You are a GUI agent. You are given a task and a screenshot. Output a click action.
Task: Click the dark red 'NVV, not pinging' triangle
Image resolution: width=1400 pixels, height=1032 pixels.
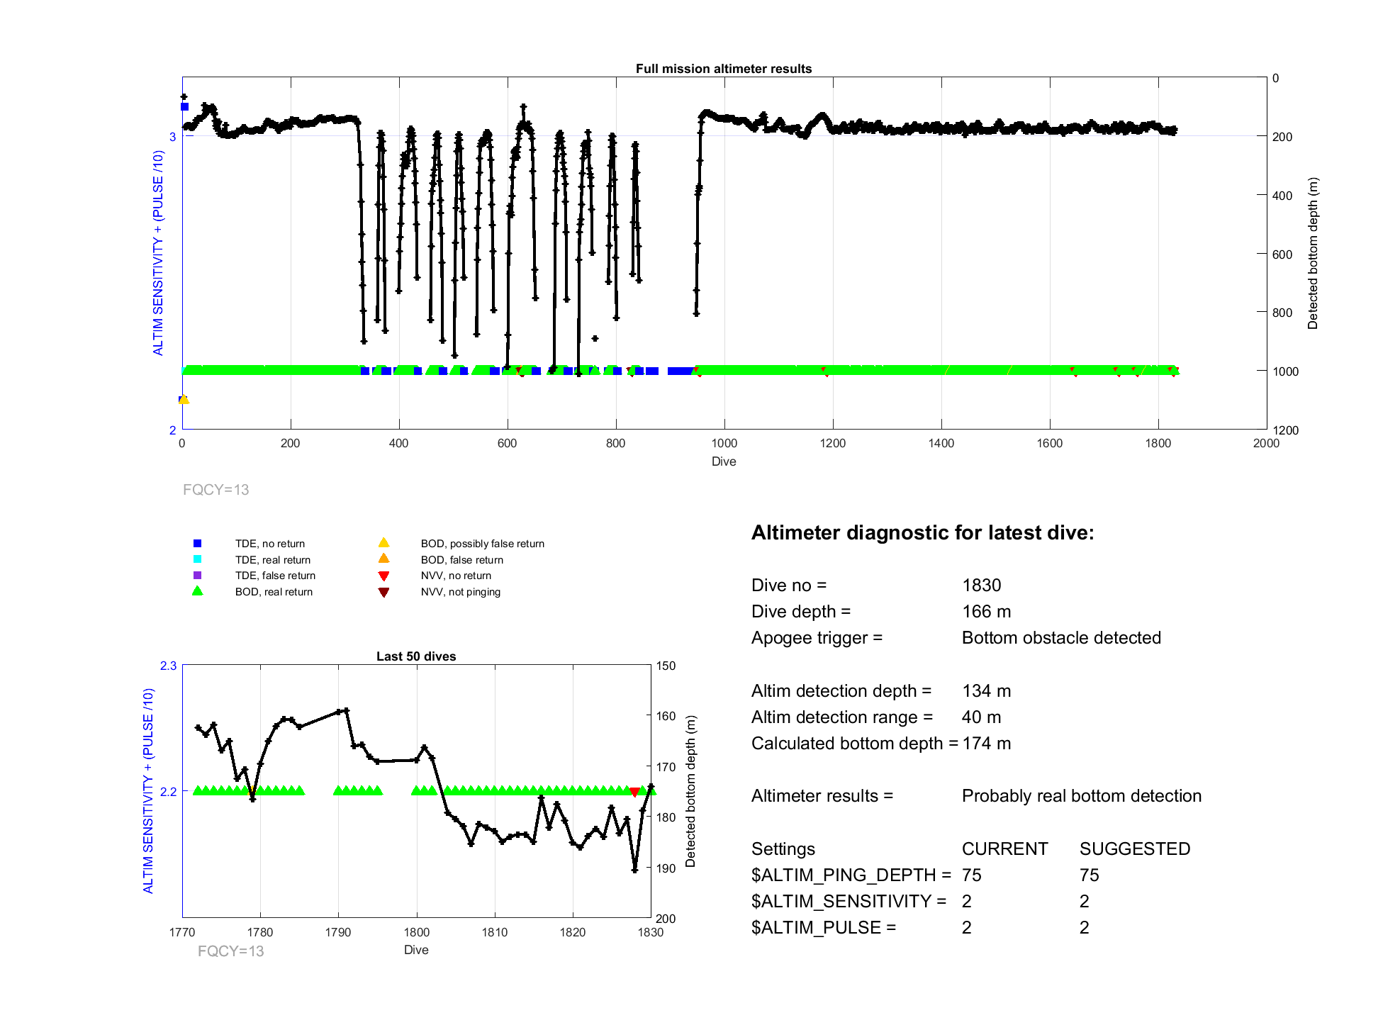pos(383,592)
